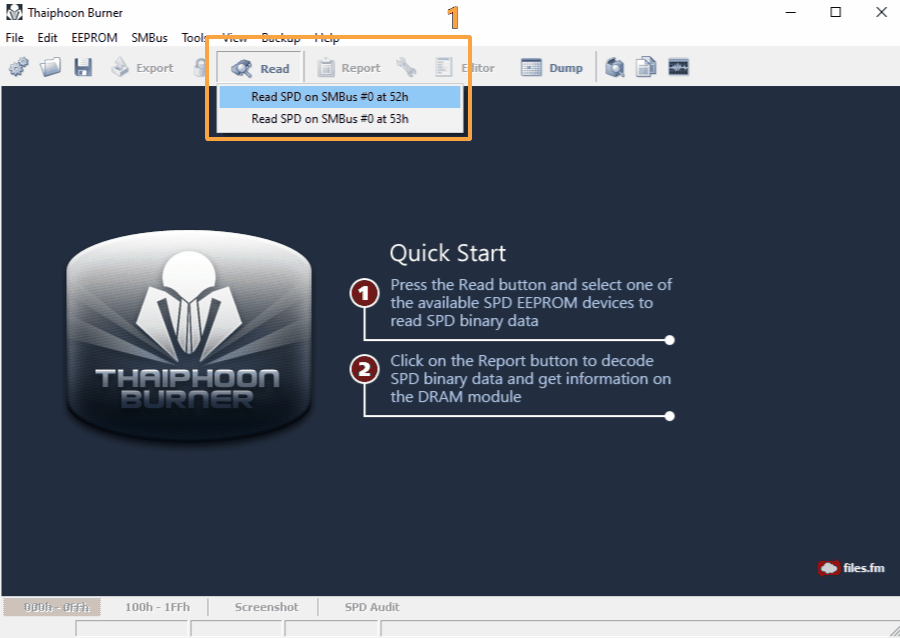Open the SMBus menu

(x=149, y=38)
